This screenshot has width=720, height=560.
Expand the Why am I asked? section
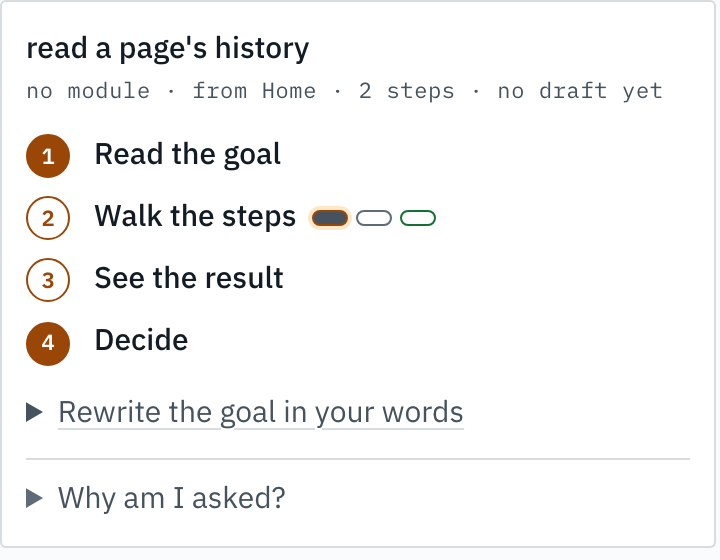[171, 498]
